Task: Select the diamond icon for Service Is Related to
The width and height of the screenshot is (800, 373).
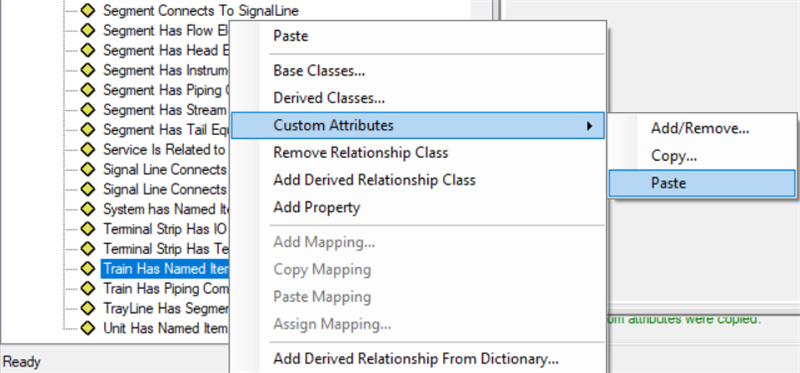Action: coord(88,150)
